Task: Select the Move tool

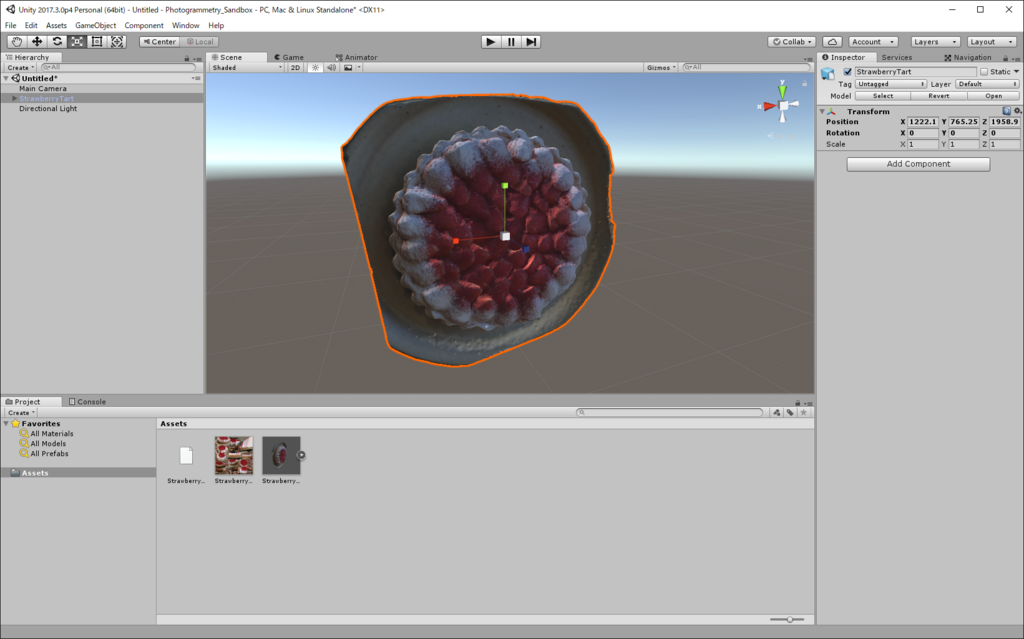Action: pyautogui.click(x=37, y=42)
